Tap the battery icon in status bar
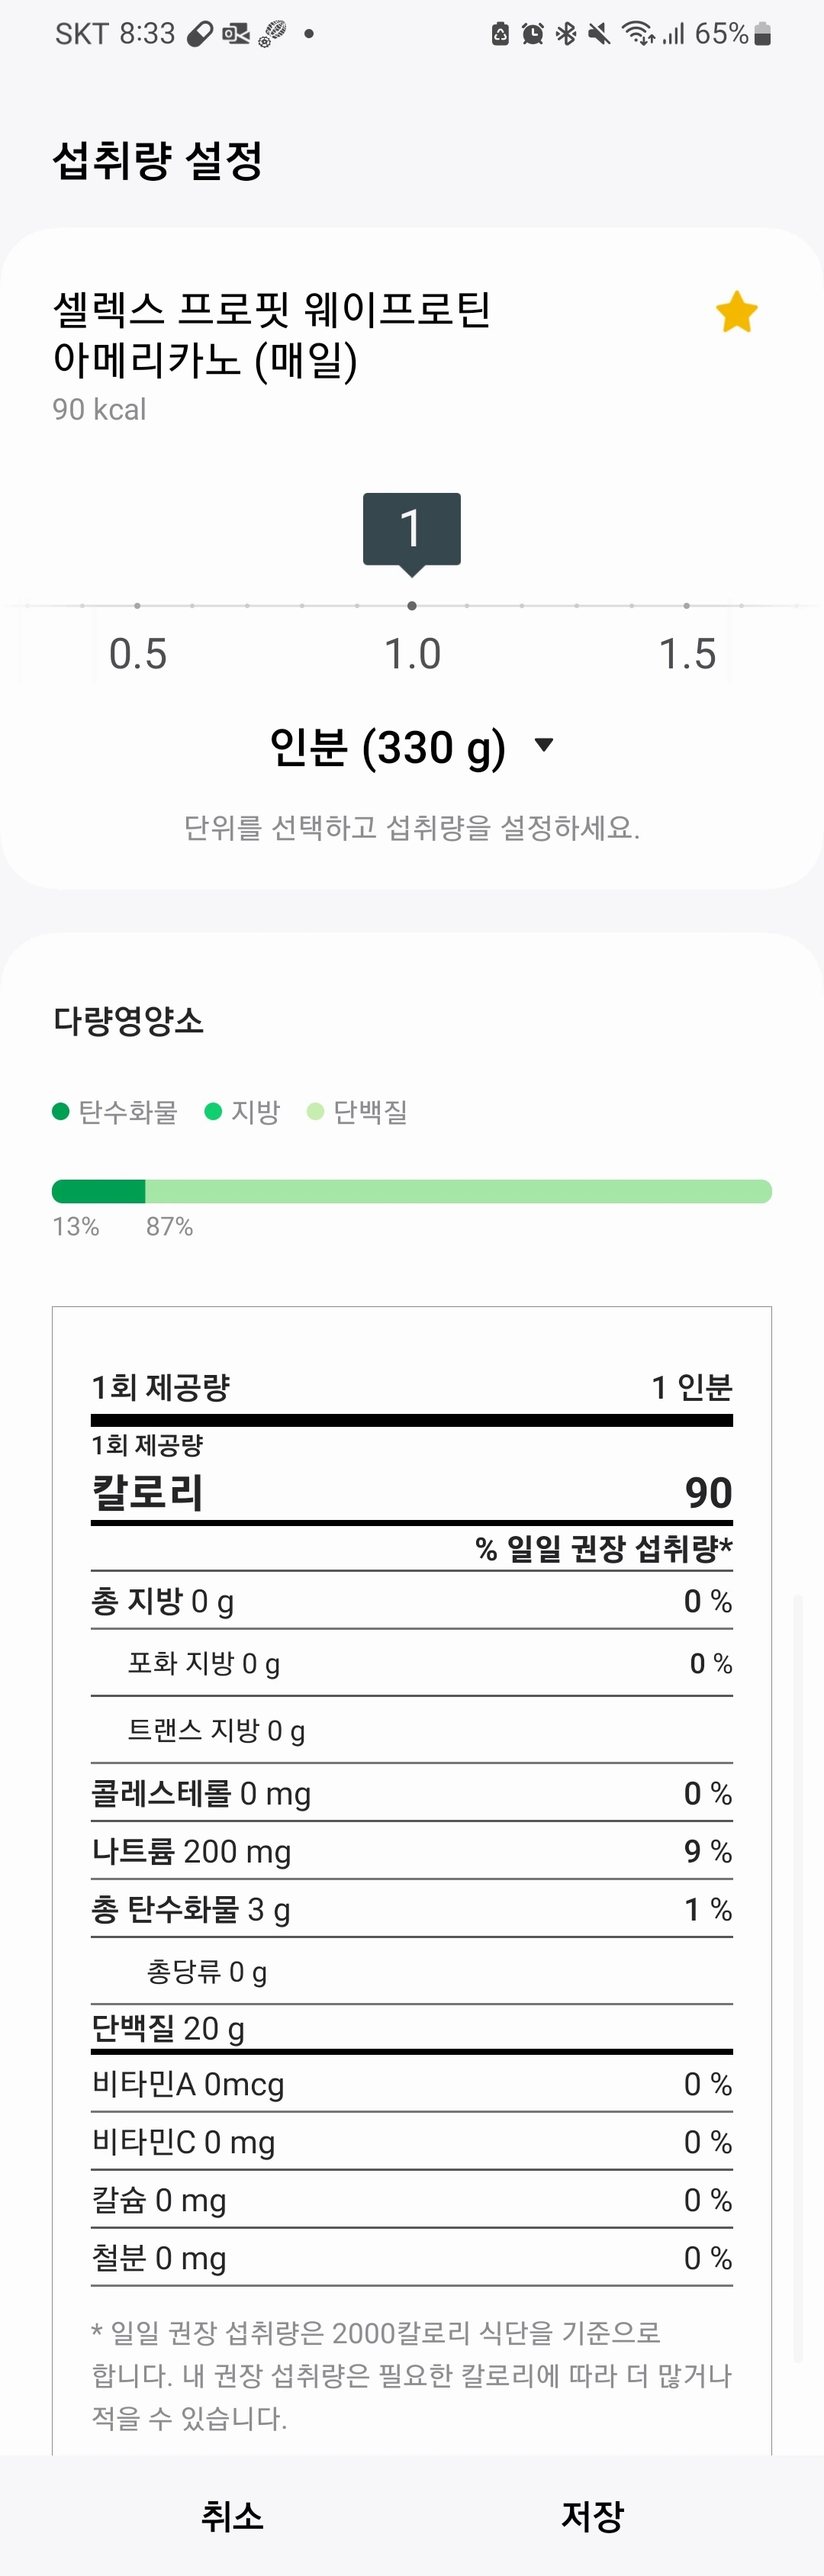824x2576 pixels. 763,35
